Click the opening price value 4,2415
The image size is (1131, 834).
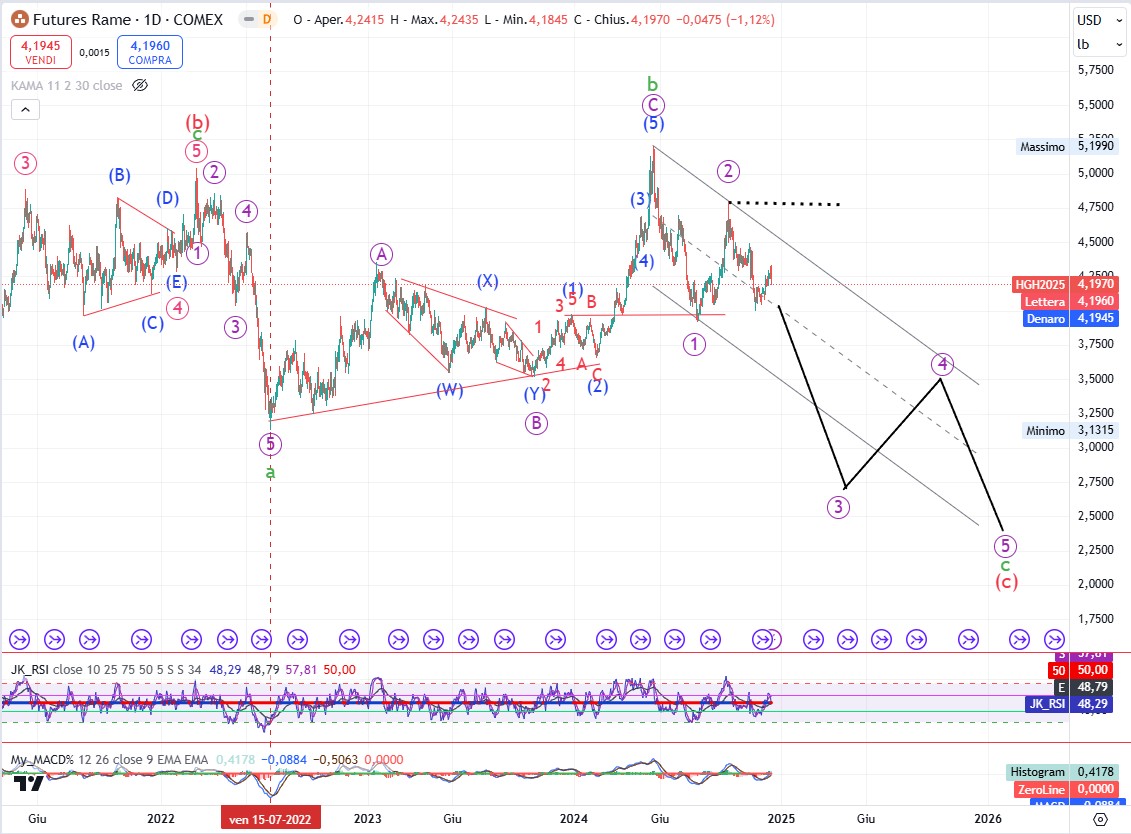coord(364,19)
